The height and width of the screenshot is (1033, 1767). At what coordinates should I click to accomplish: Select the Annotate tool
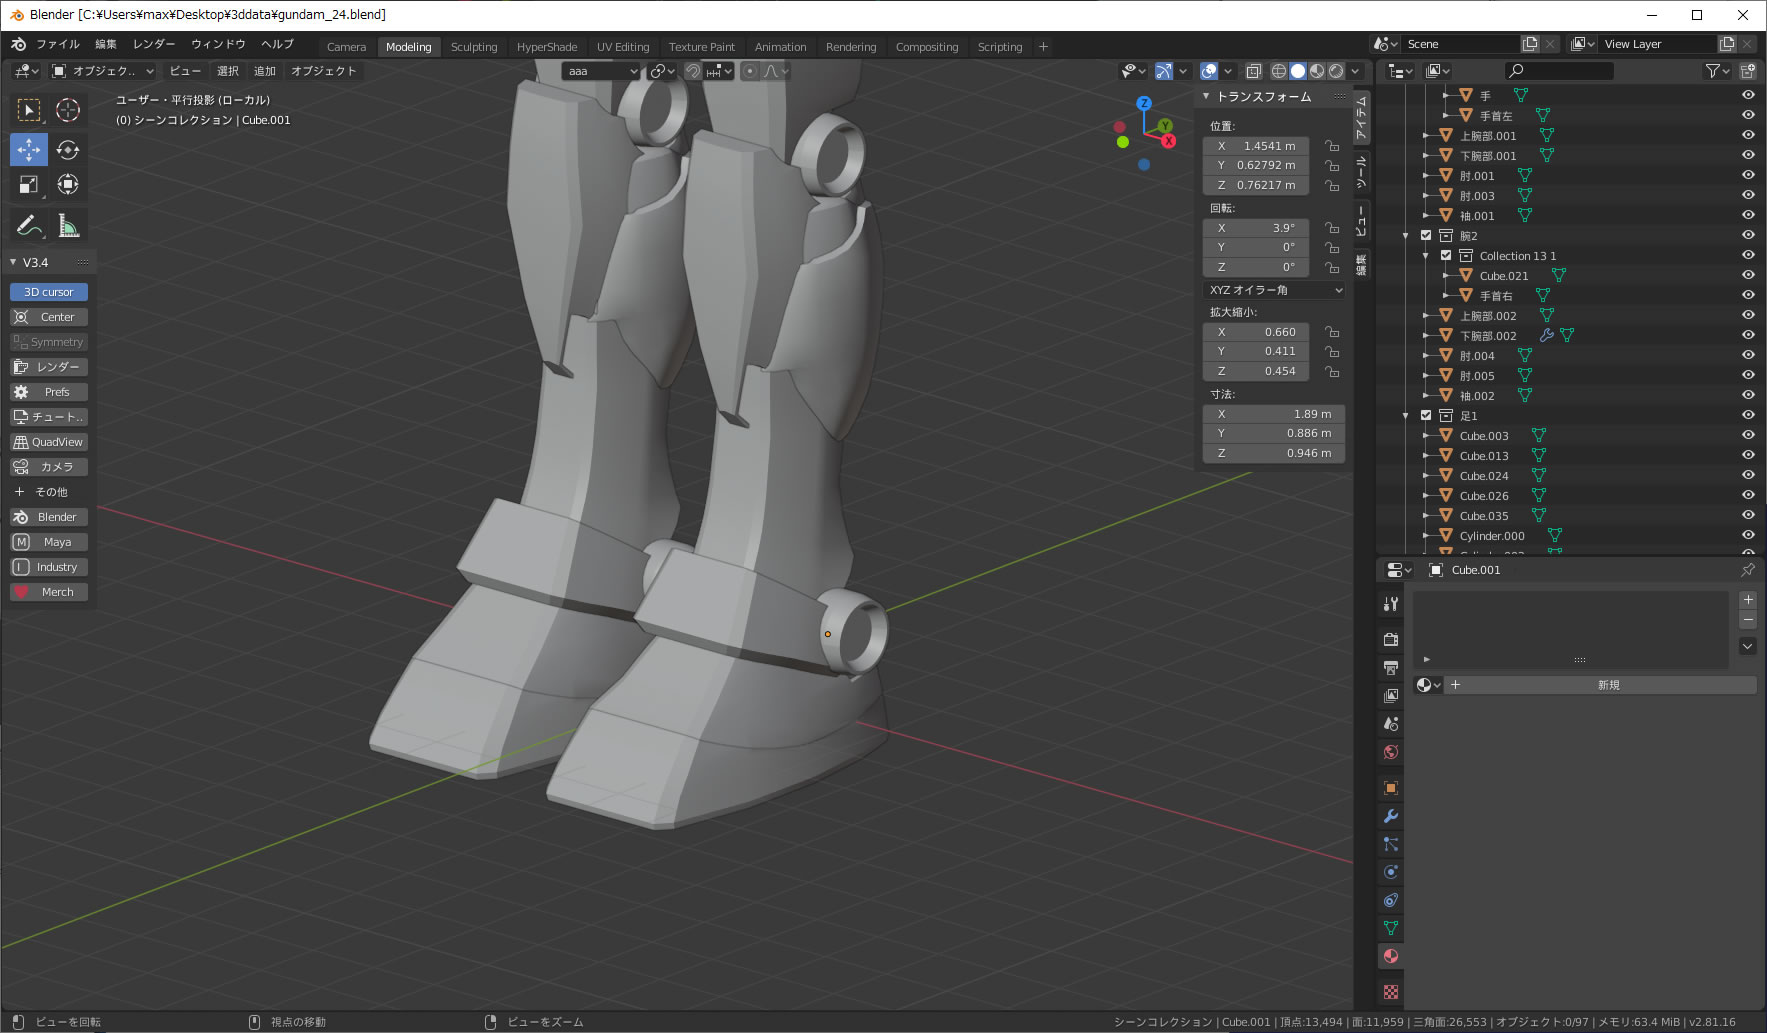(28, 225)
